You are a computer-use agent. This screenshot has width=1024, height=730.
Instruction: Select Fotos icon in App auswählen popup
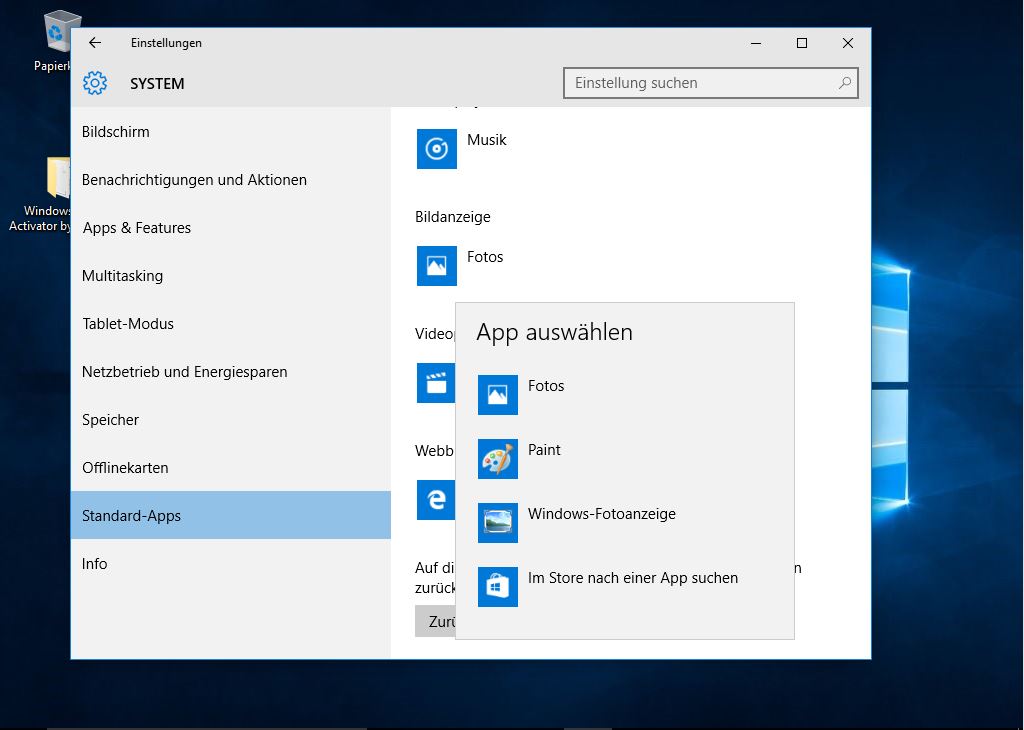click(x=498, y=394)
